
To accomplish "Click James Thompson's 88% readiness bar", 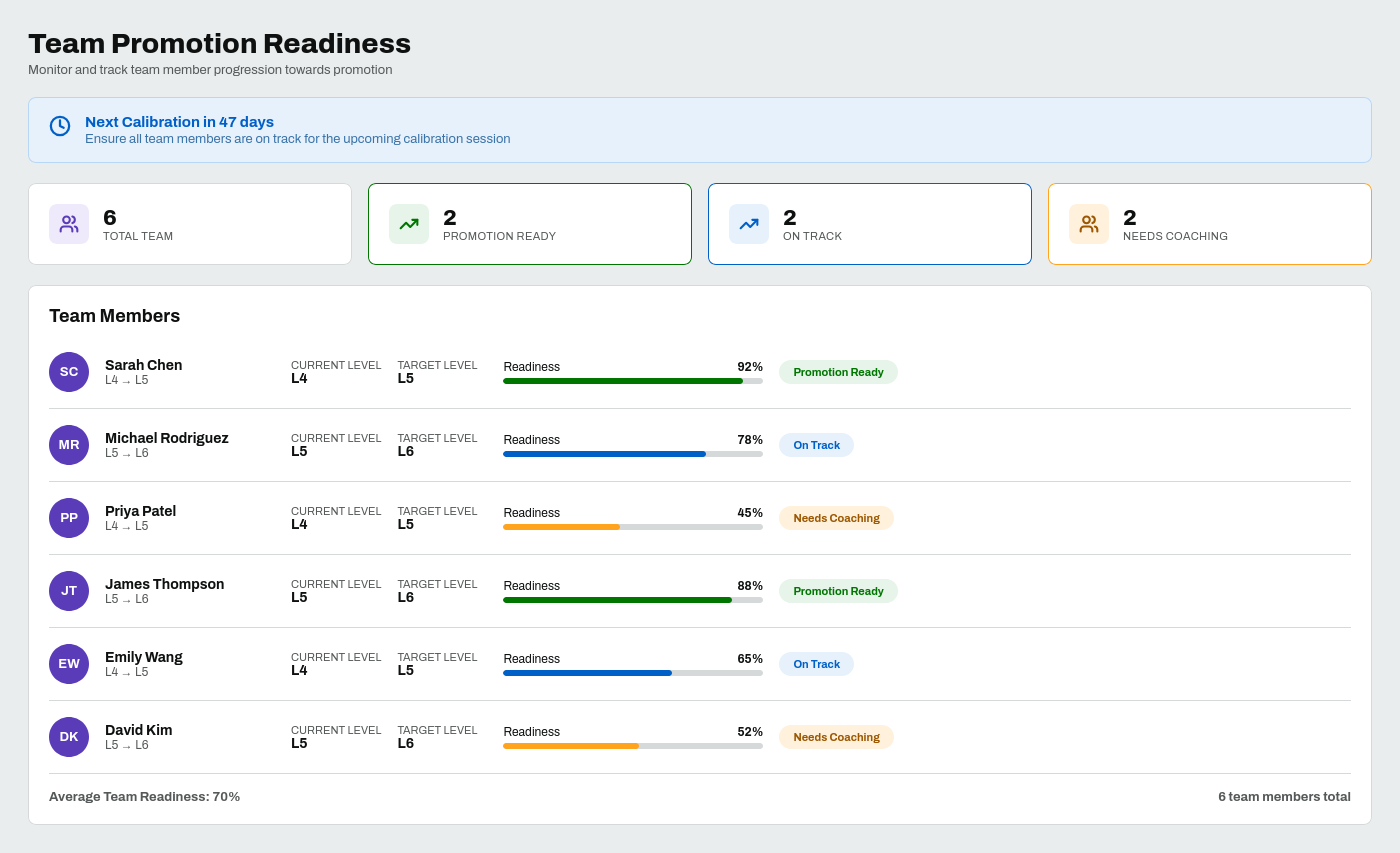I will tap(633, 600).
